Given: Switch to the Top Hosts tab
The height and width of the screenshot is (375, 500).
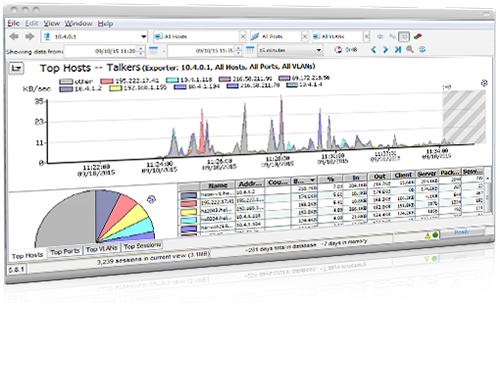Looking at the screenshot, I should click(27, 256).
